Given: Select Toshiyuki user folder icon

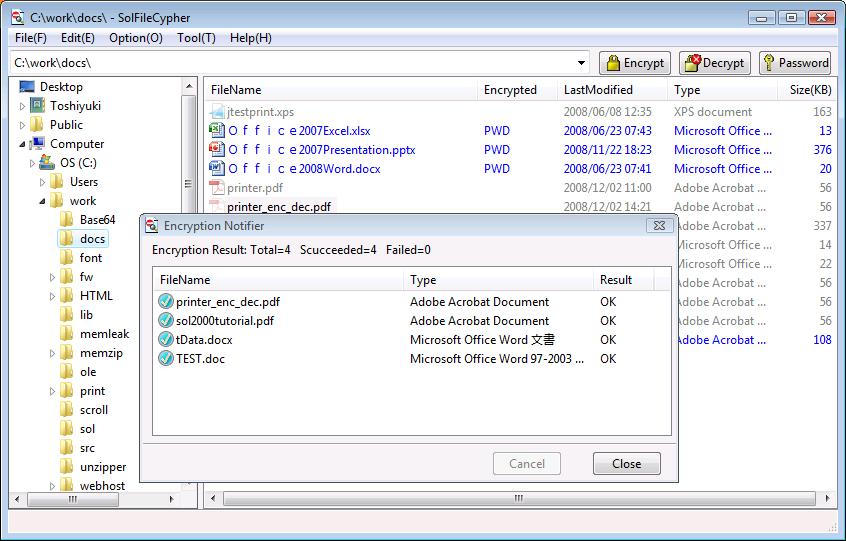Looking at the screenshot, I should (37, 106).
